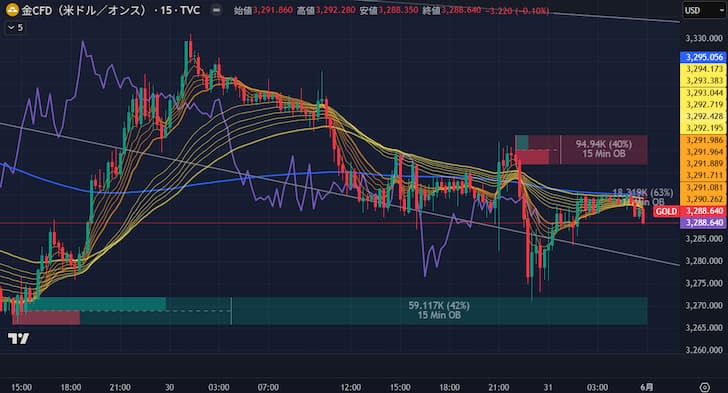The height and width of the screenshot is (393, 728).
Task: Click the minus icon next to TVC
Action: point(216,10)
